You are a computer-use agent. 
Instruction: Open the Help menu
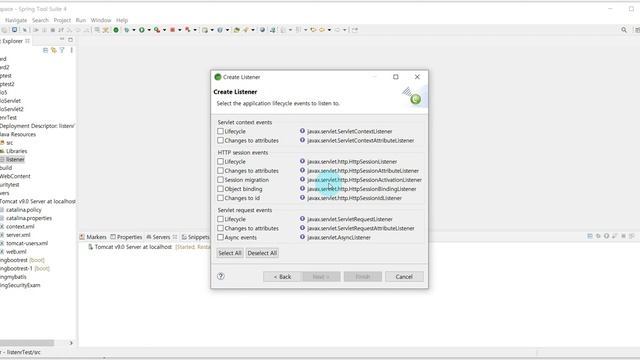pos(122,20)
